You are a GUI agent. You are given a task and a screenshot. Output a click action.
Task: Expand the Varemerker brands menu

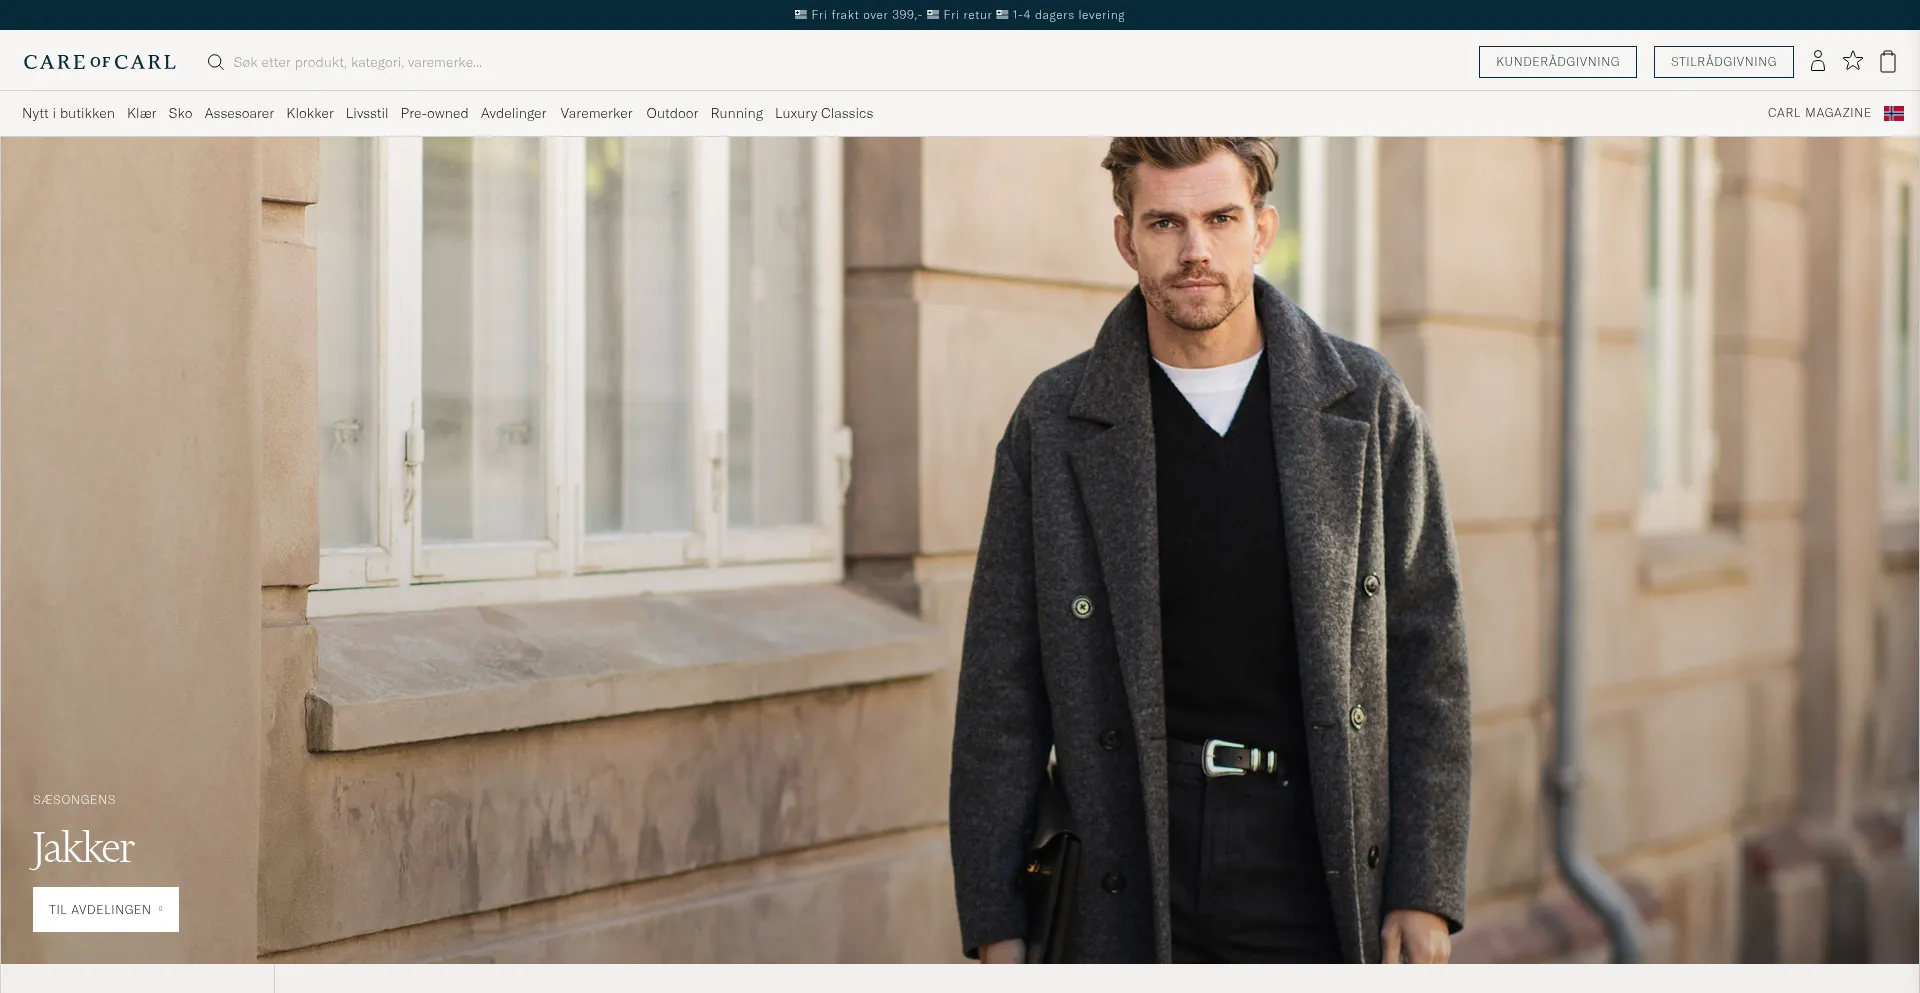(x=596, y=113)
